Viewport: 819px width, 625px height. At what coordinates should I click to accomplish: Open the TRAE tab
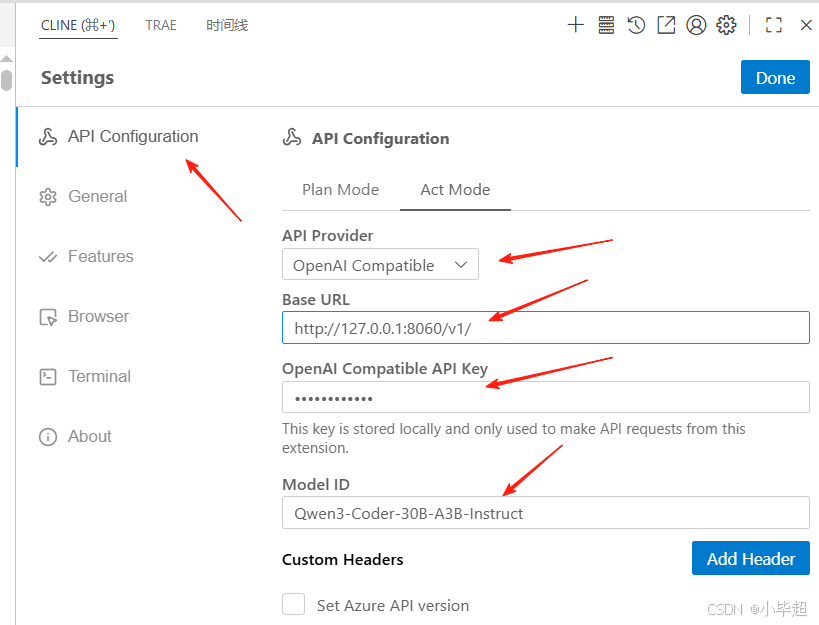pos(161,25)
